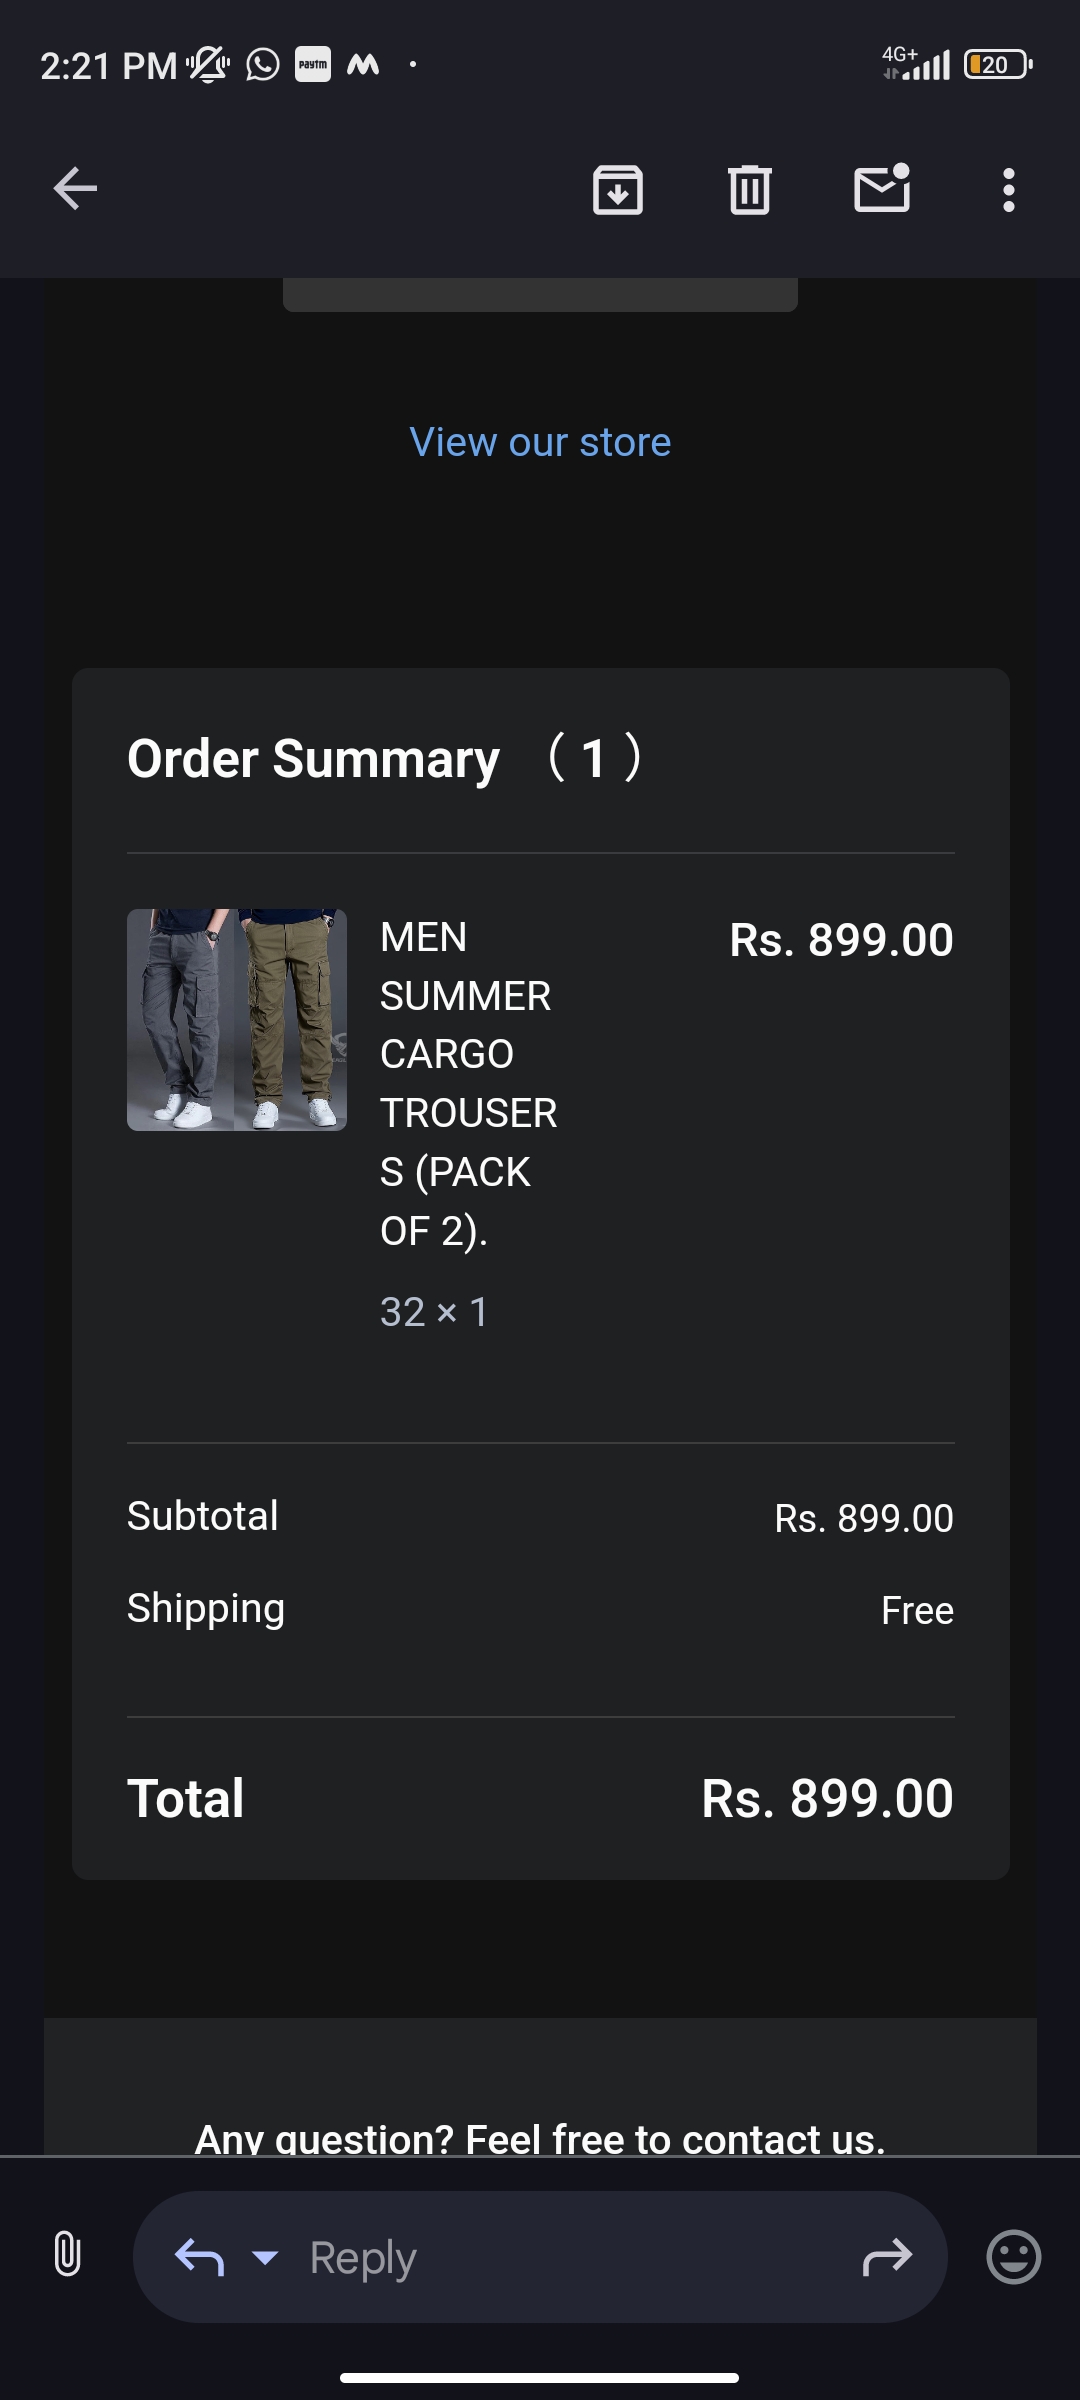Tap the Order Summary heading
This screenshot has height=2400, width=1080.
[313, 758]
